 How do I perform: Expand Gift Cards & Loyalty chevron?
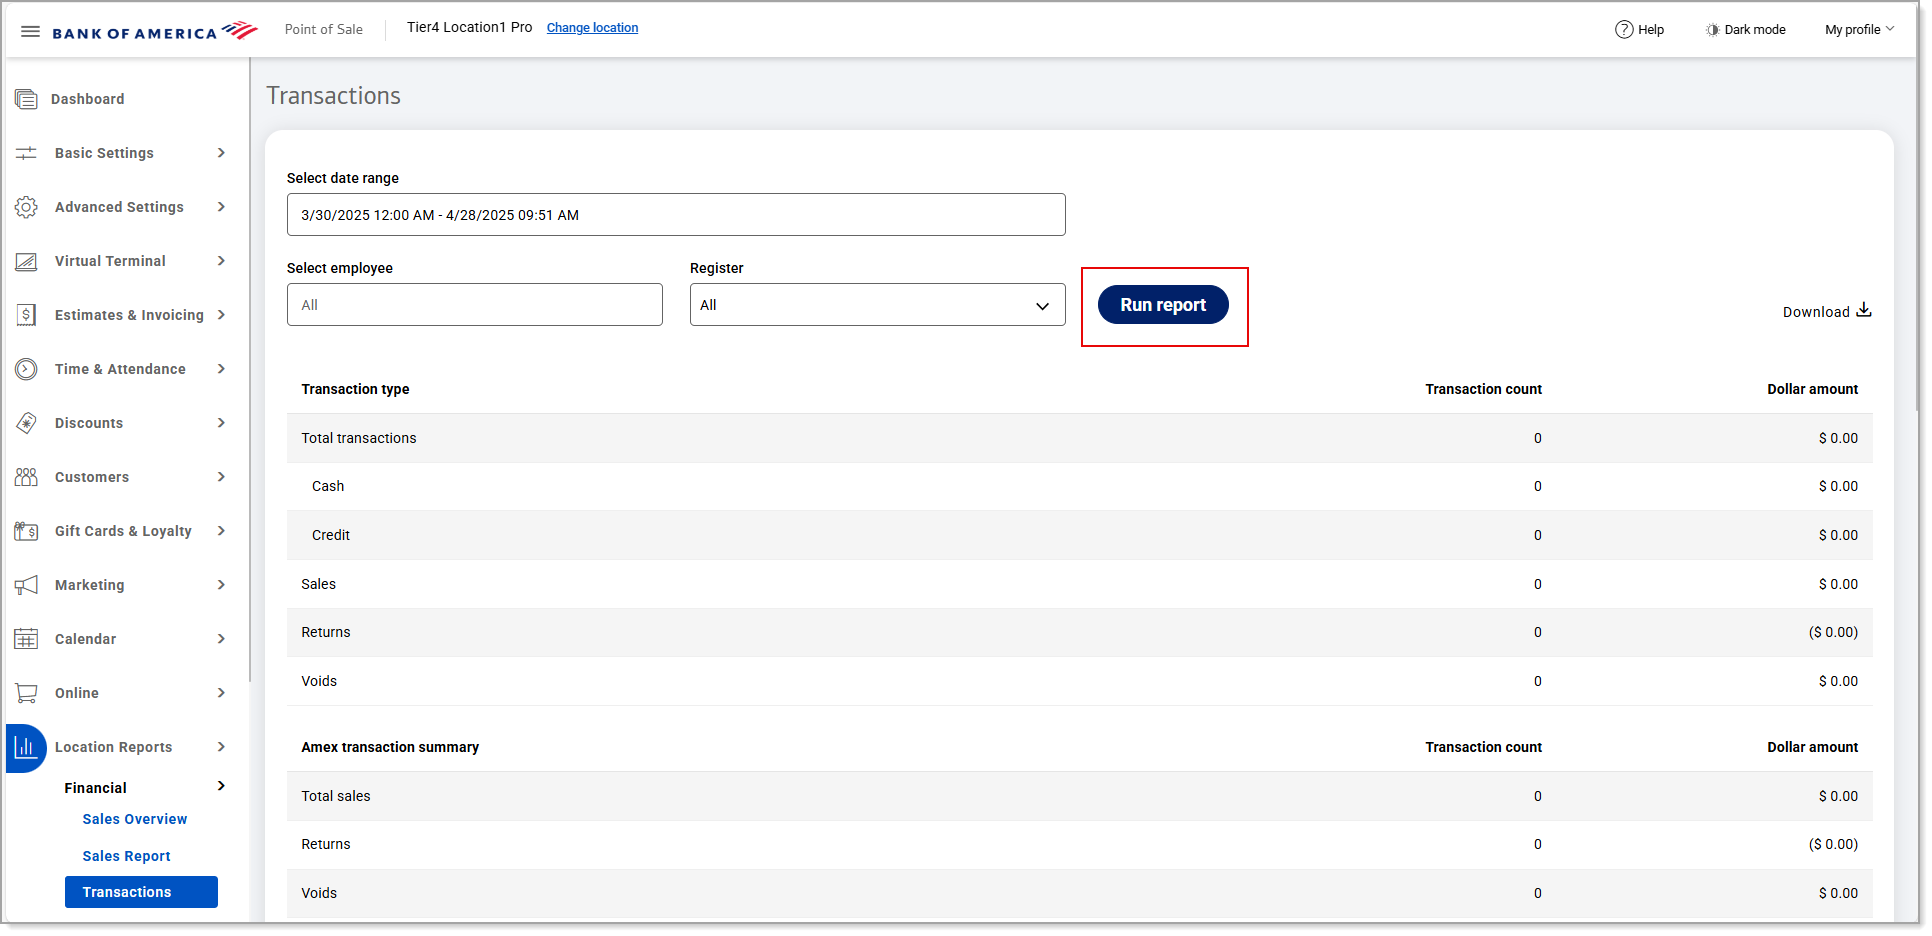click(x=221, y=531)
